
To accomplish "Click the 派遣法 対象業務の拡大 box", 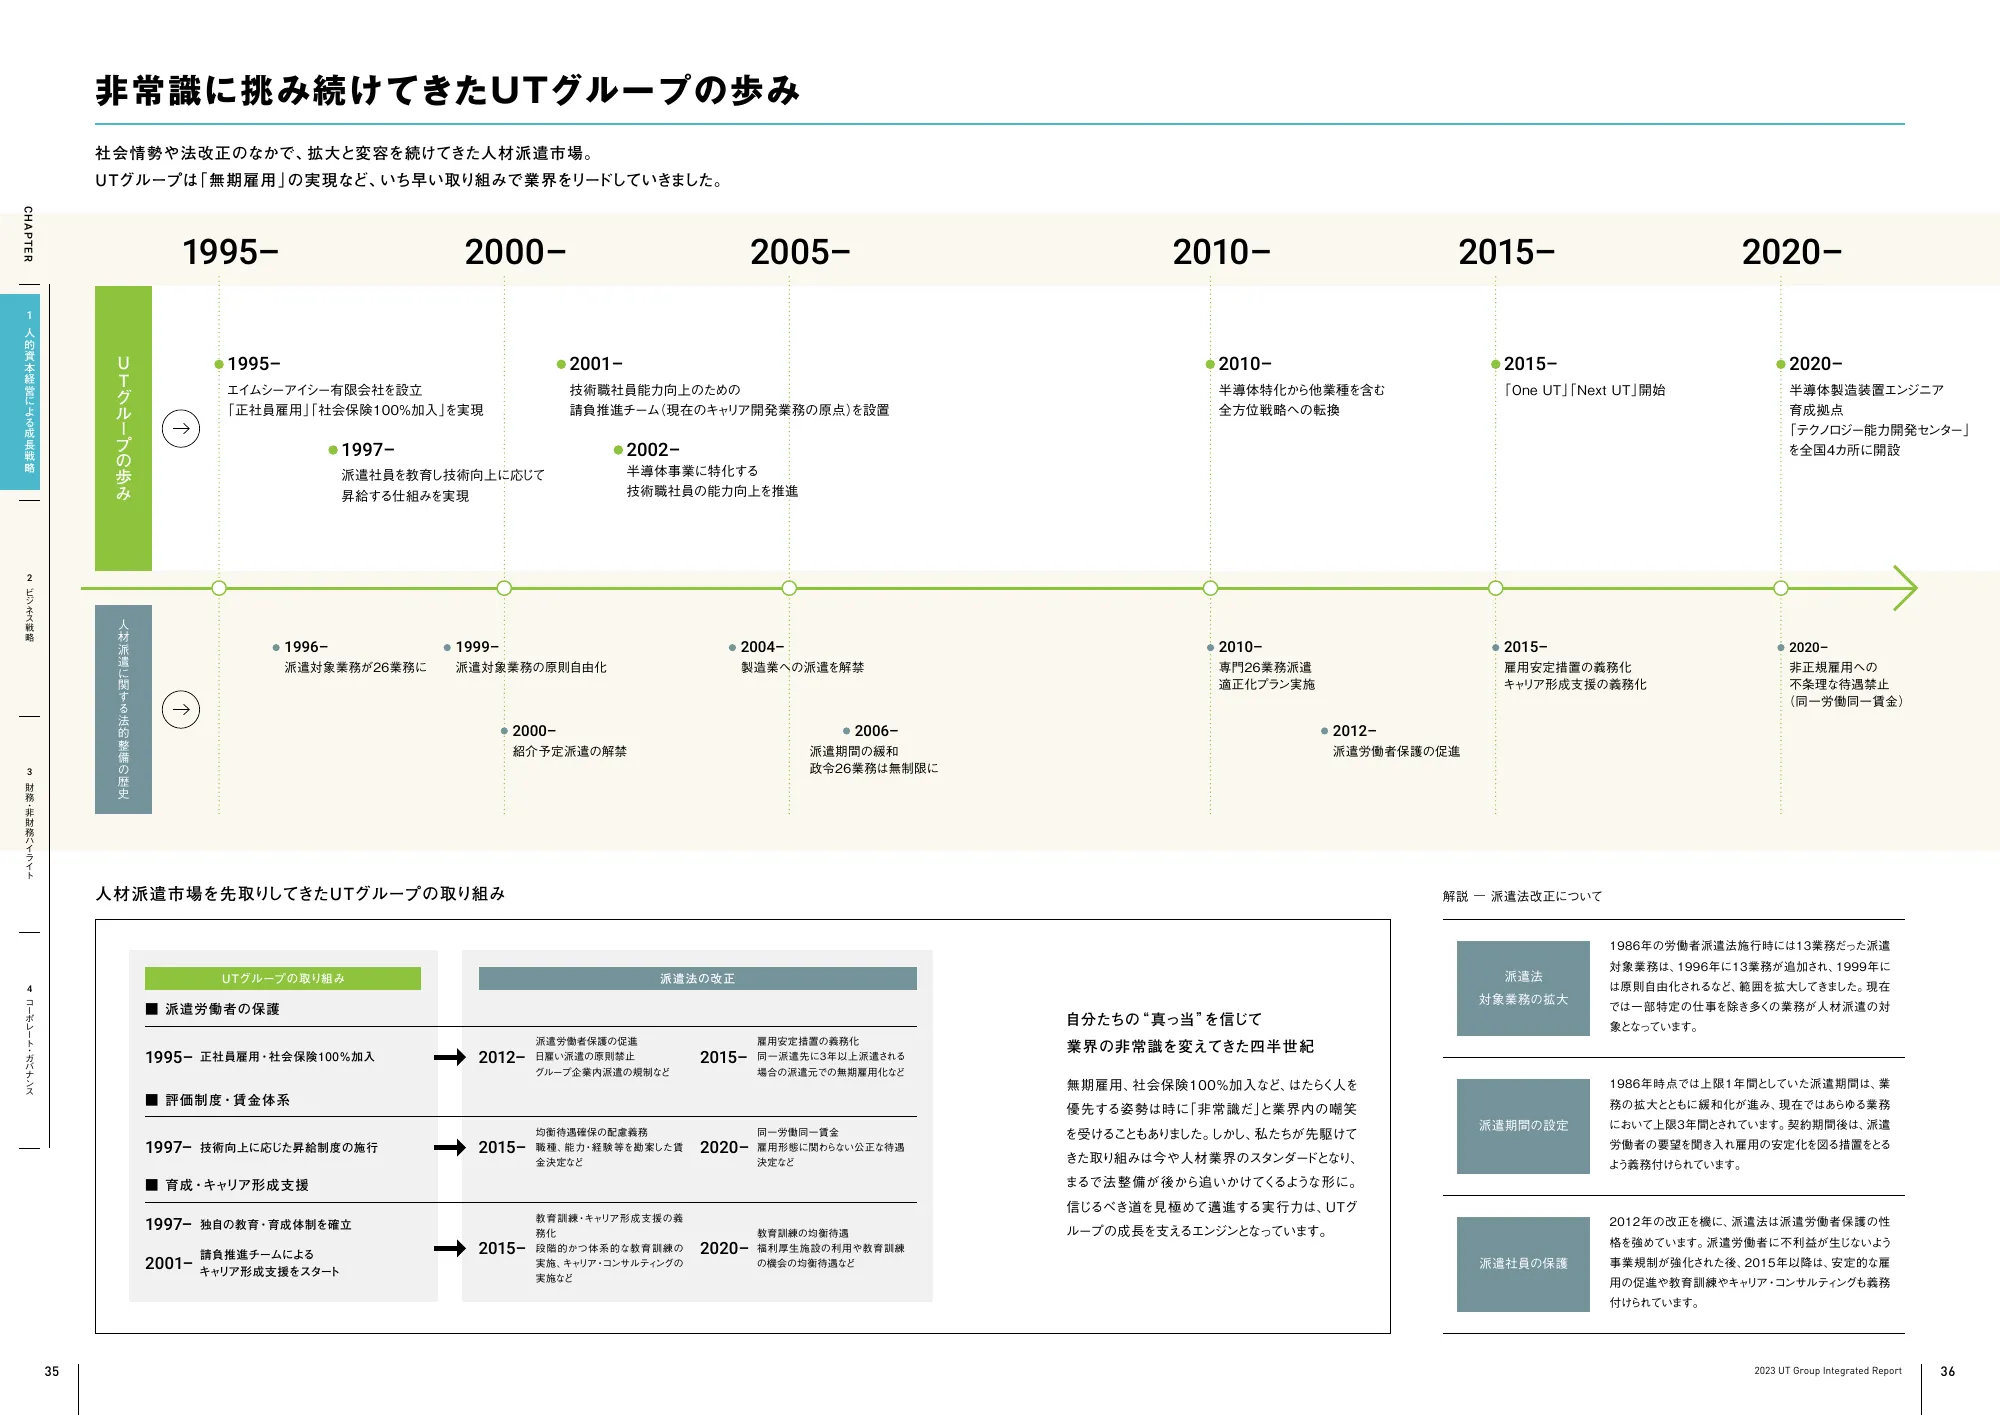I will tap(1523, 988).
